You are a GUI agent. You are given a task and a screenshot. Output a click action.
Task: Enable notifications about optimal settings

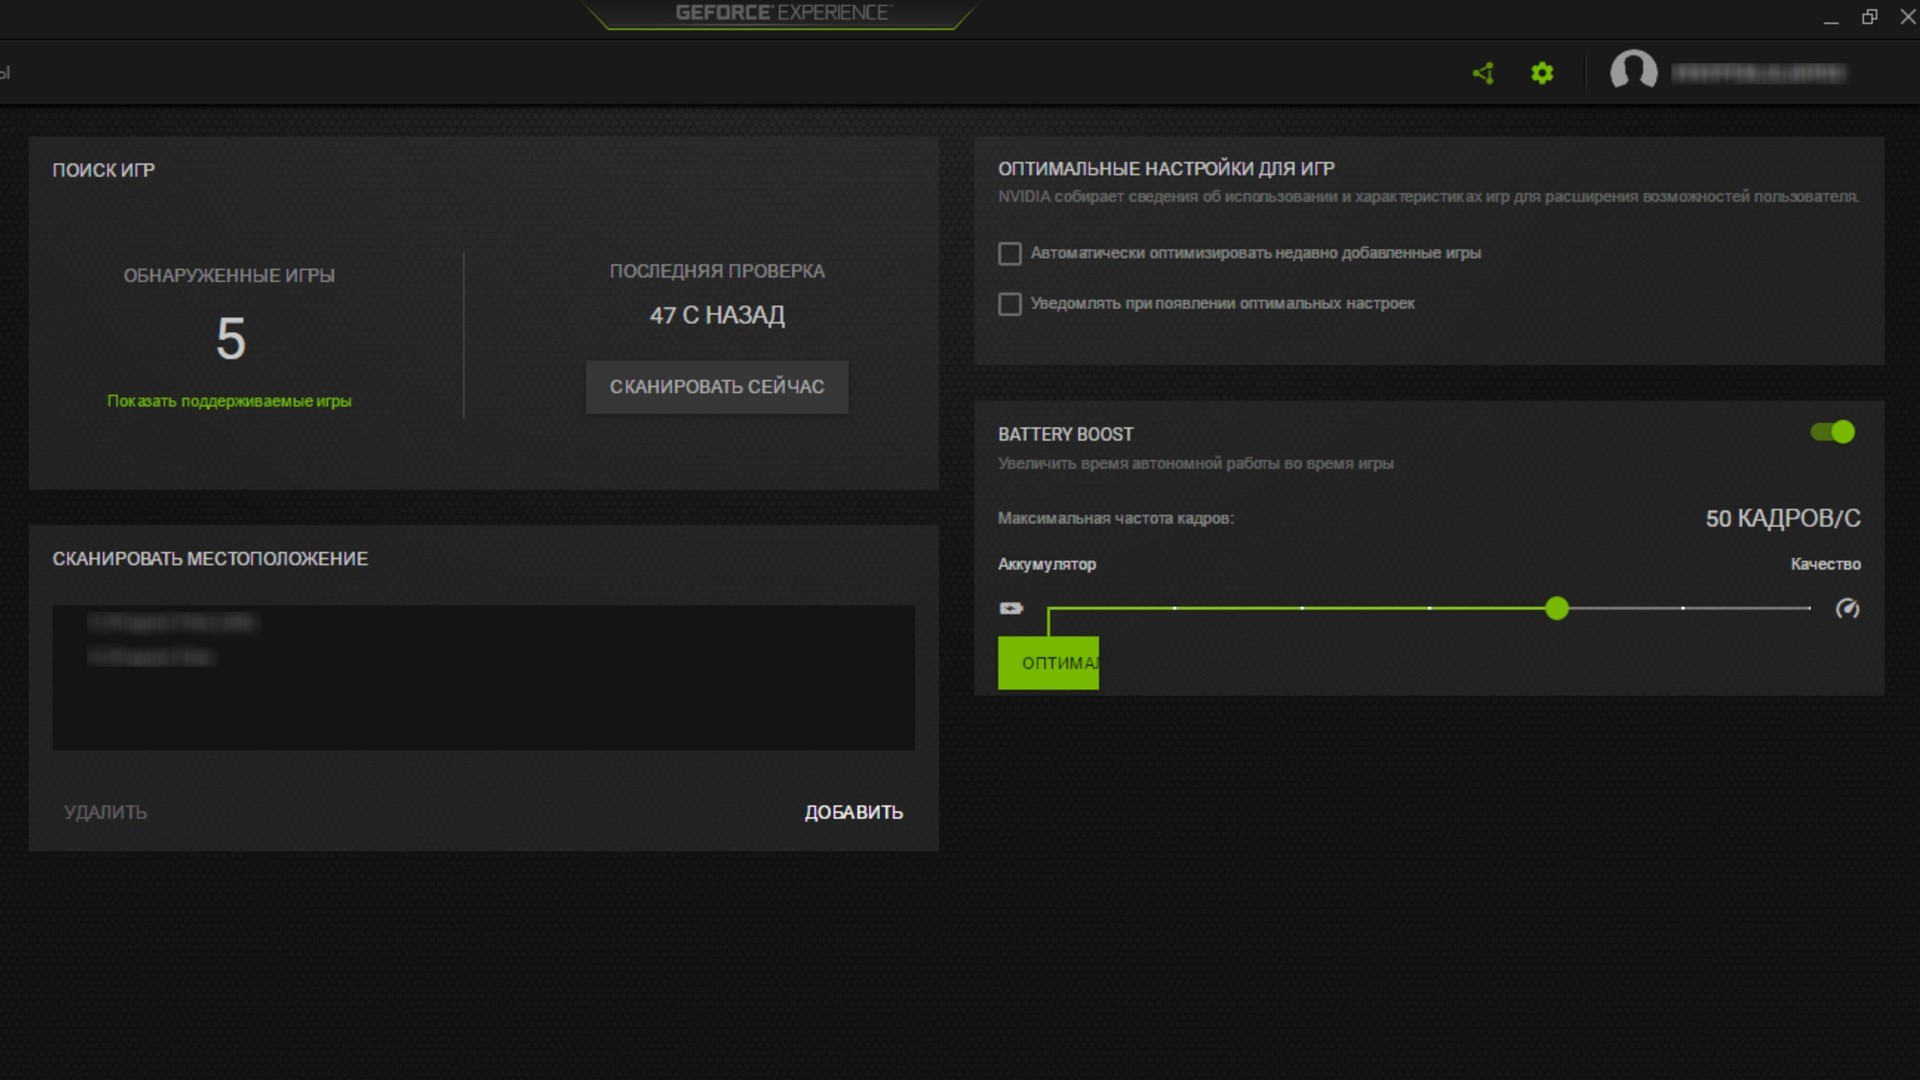point(1010,304)
